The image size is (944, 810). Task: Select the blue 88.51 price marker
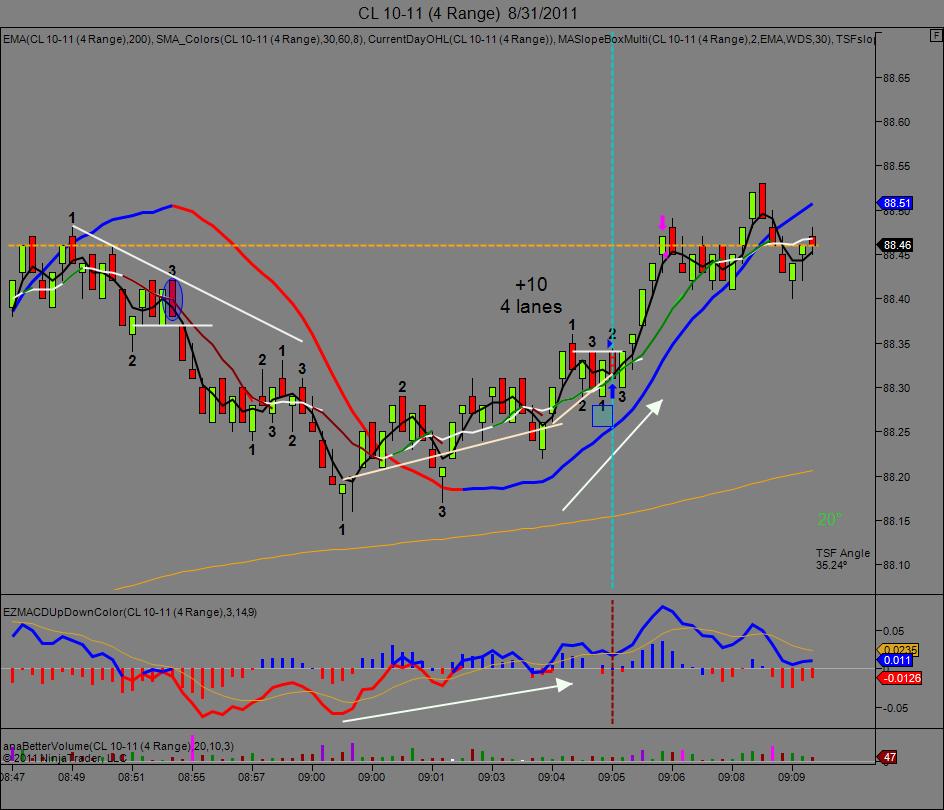[x=896, y=203]
